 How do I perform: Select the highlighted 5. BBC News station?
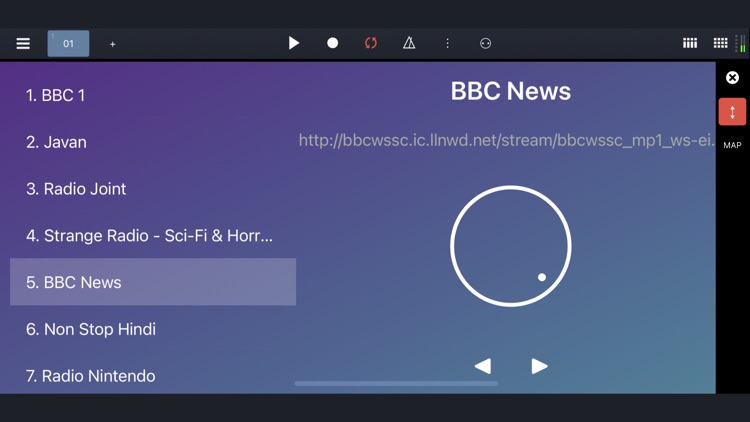click(153, 282)
